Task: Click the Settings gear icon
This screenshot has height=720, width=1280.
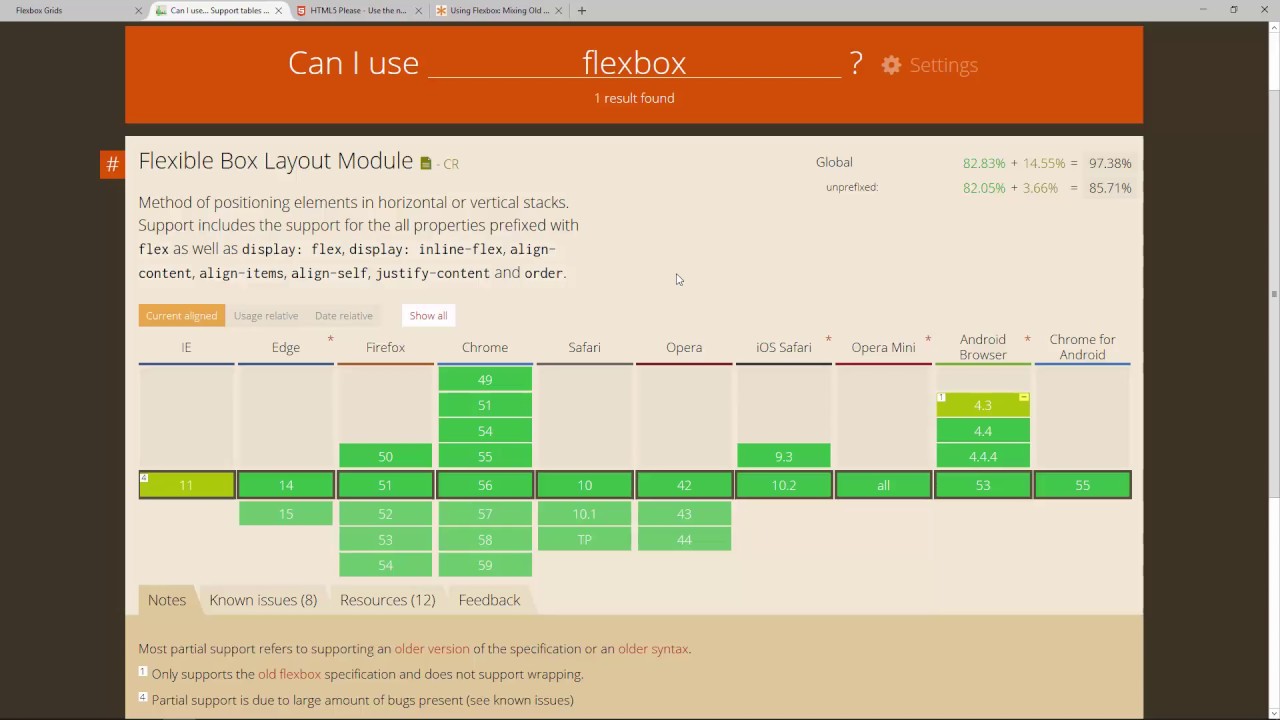Action: [x=891, y=65]
